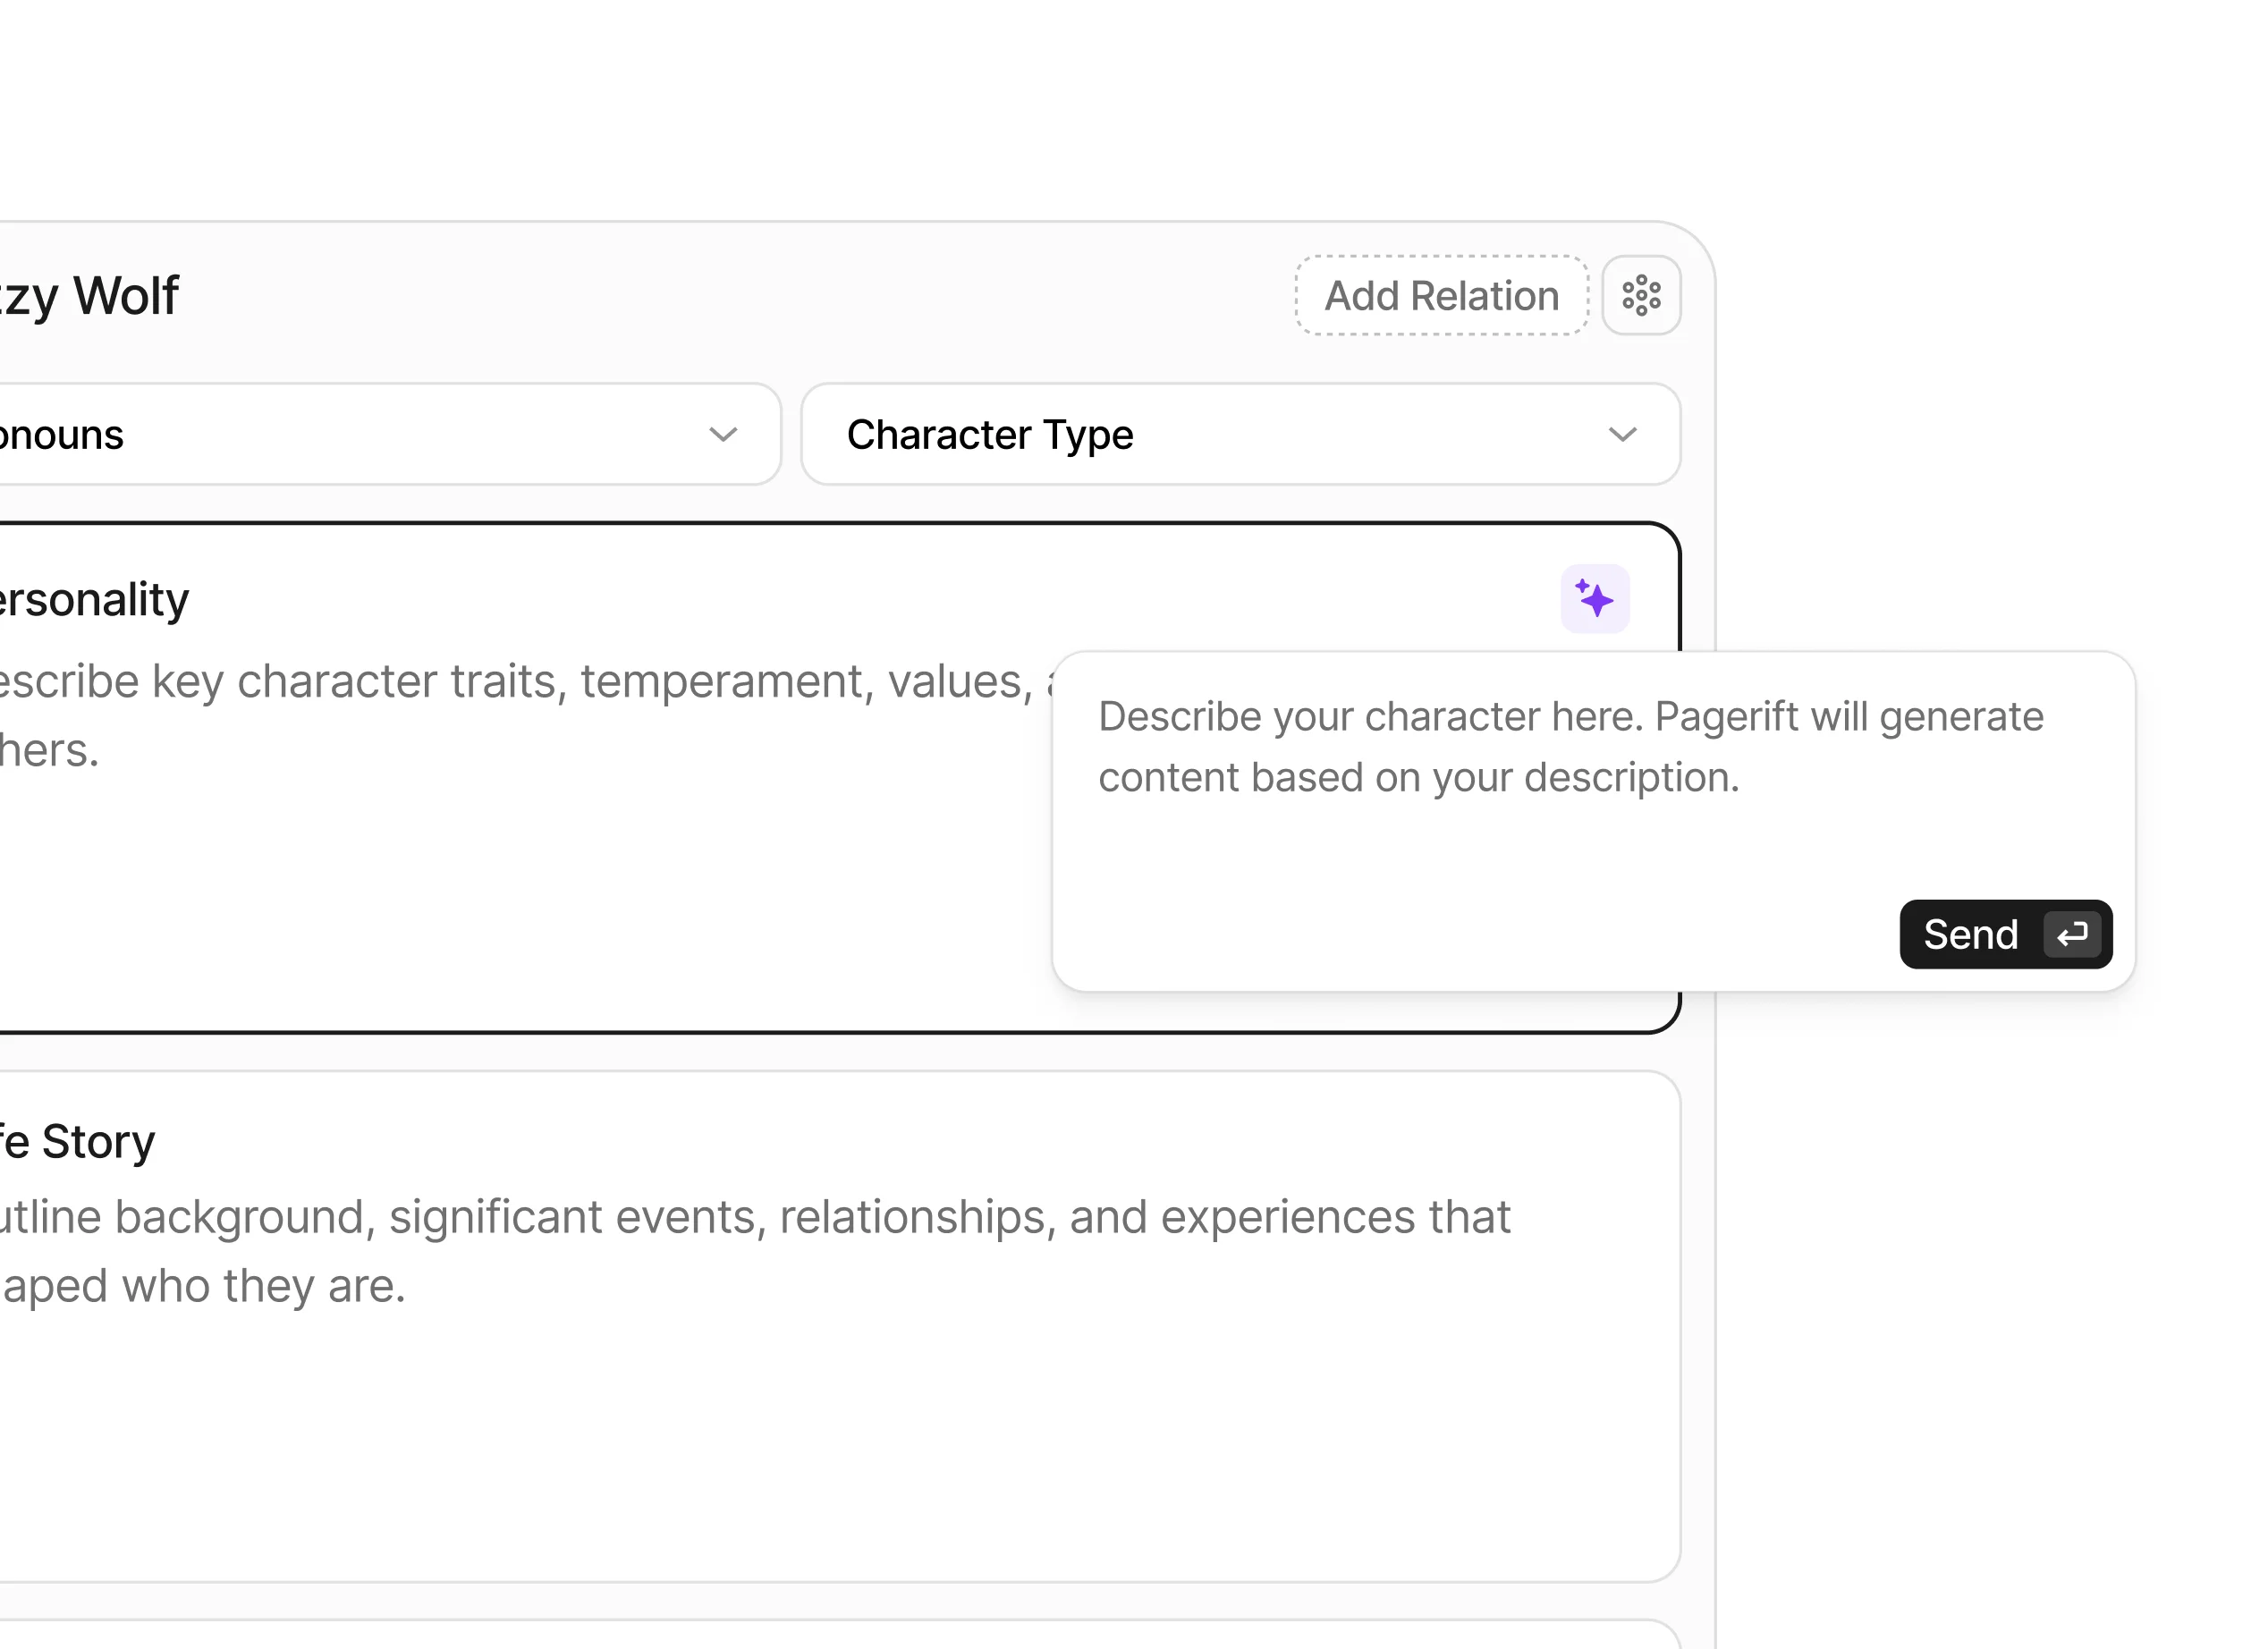Click empty space left of Send button
Screen dimensions: 2268x1649
coord(1480,934)
